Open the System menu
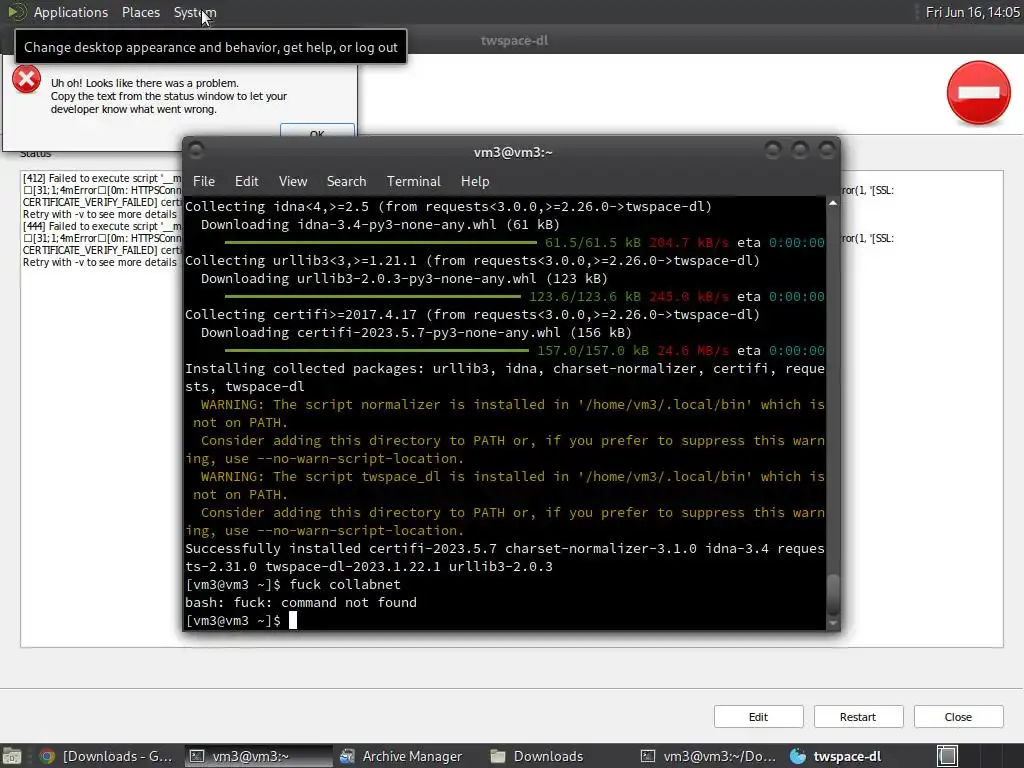This screenshot has width=1024, height=768. pos(195,12)
